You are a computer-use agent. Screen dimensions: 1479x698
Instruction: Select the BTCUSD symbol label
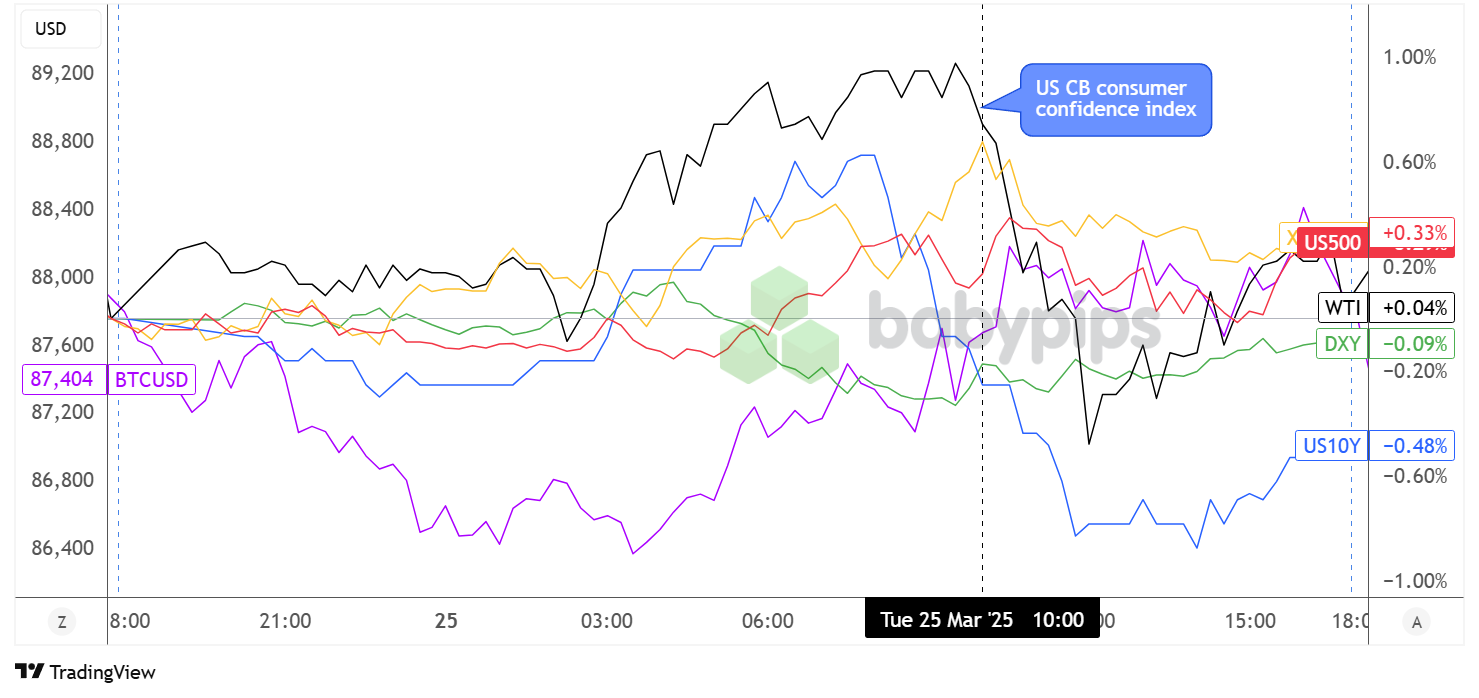coord(151,379)
